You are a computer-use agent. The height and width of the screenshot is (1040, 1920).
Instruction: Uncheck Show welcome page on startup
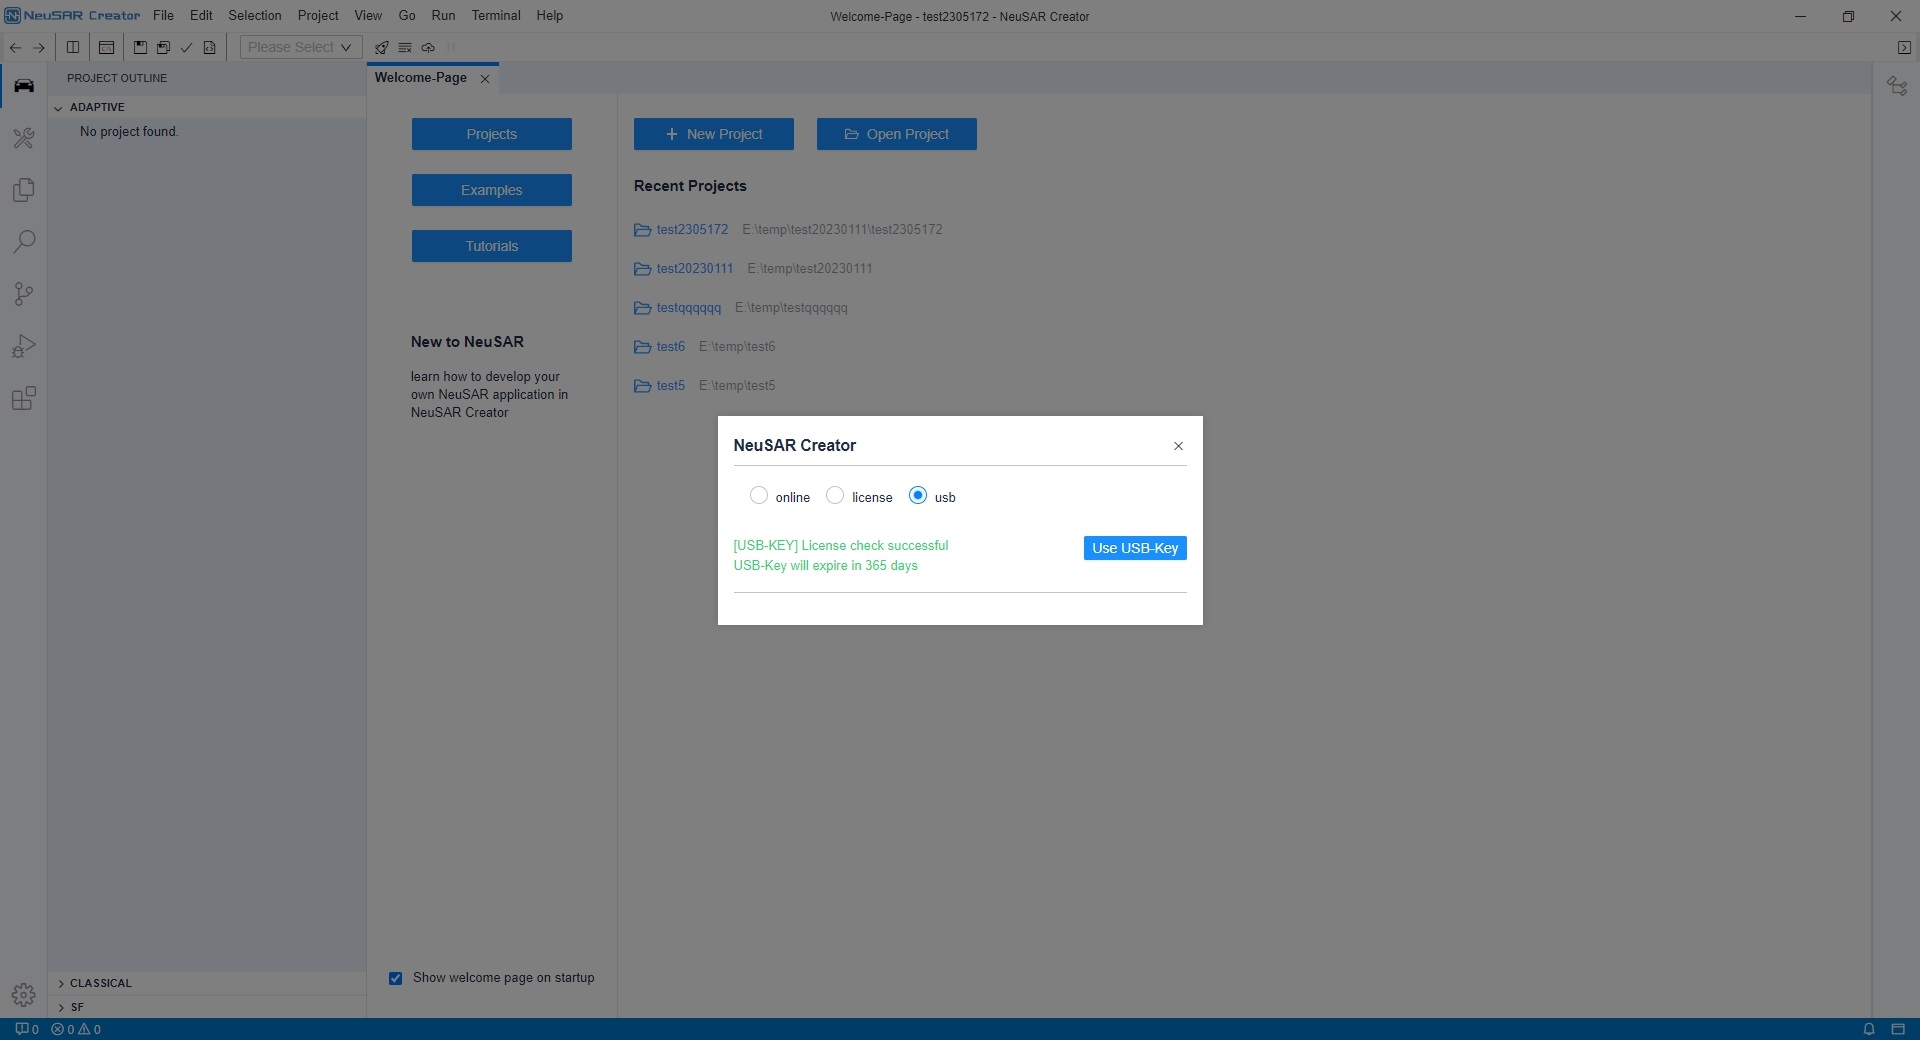click(396, 978)
